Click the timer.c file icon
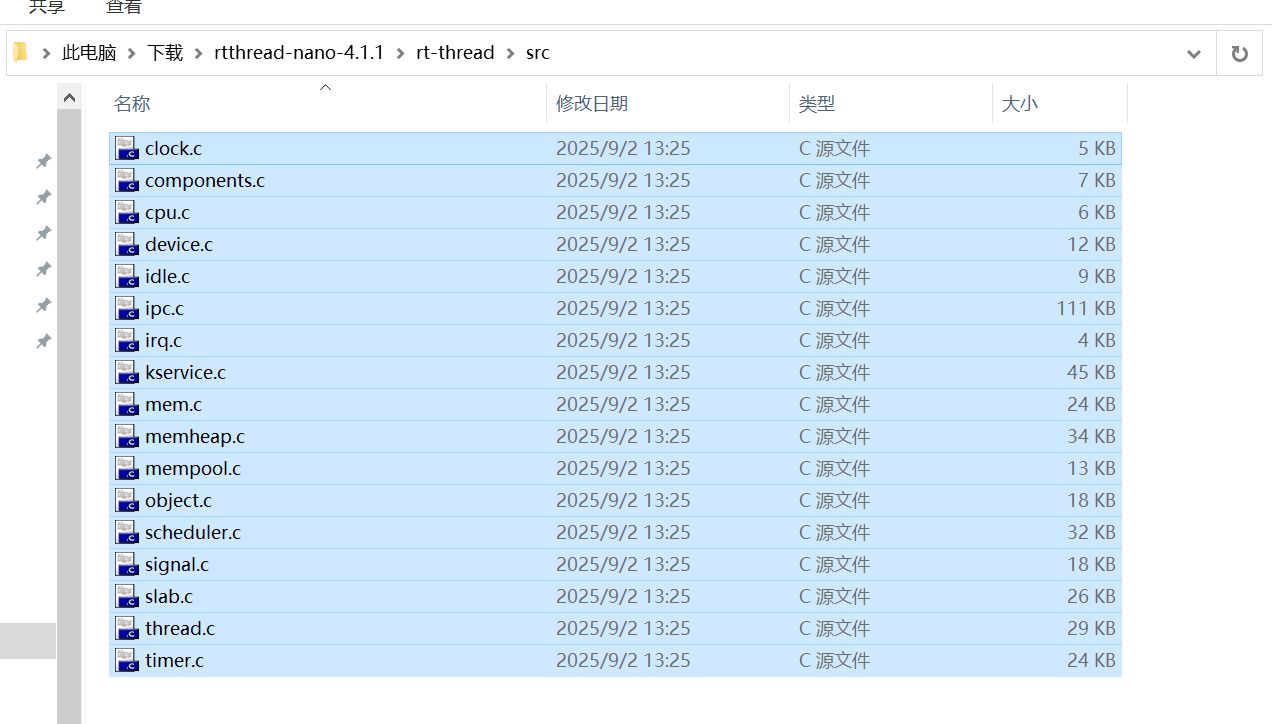 point(126,660)
